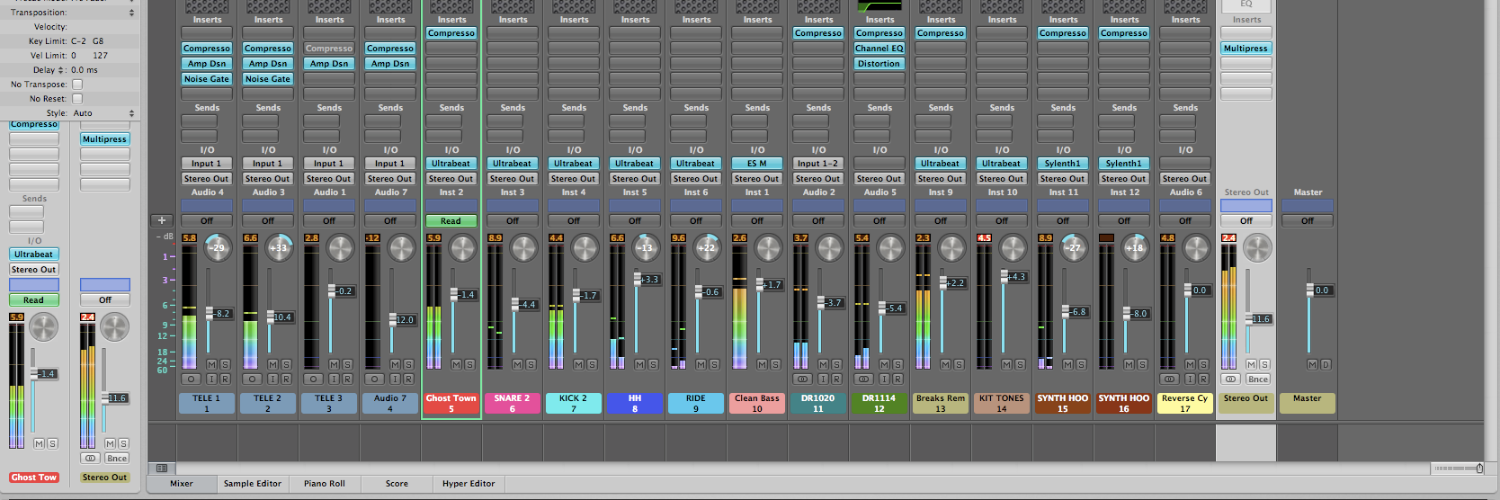The width and height of the screenshot is (1500, 500).
Task: Enable input monitoring I on TELE 1
Action: (213, 379)
